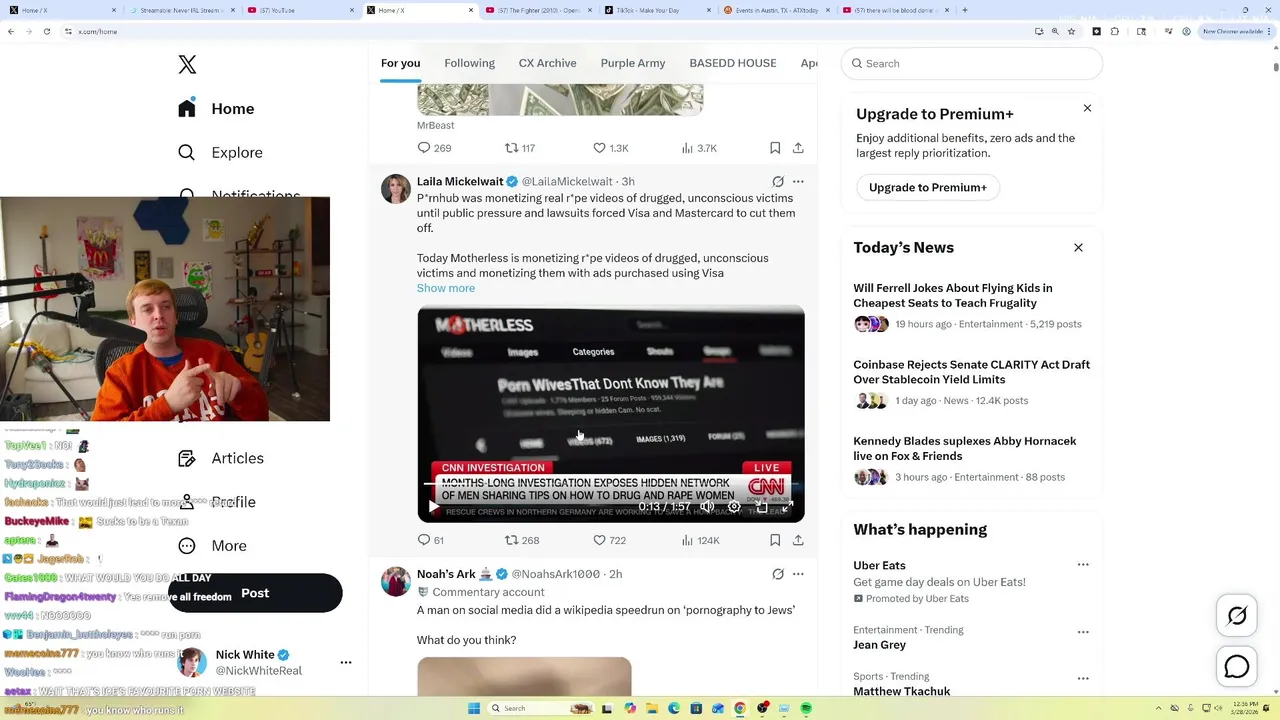This screenshot has height=720, width=1280.
Task: Click the black Post button
Action: [255, 593]
